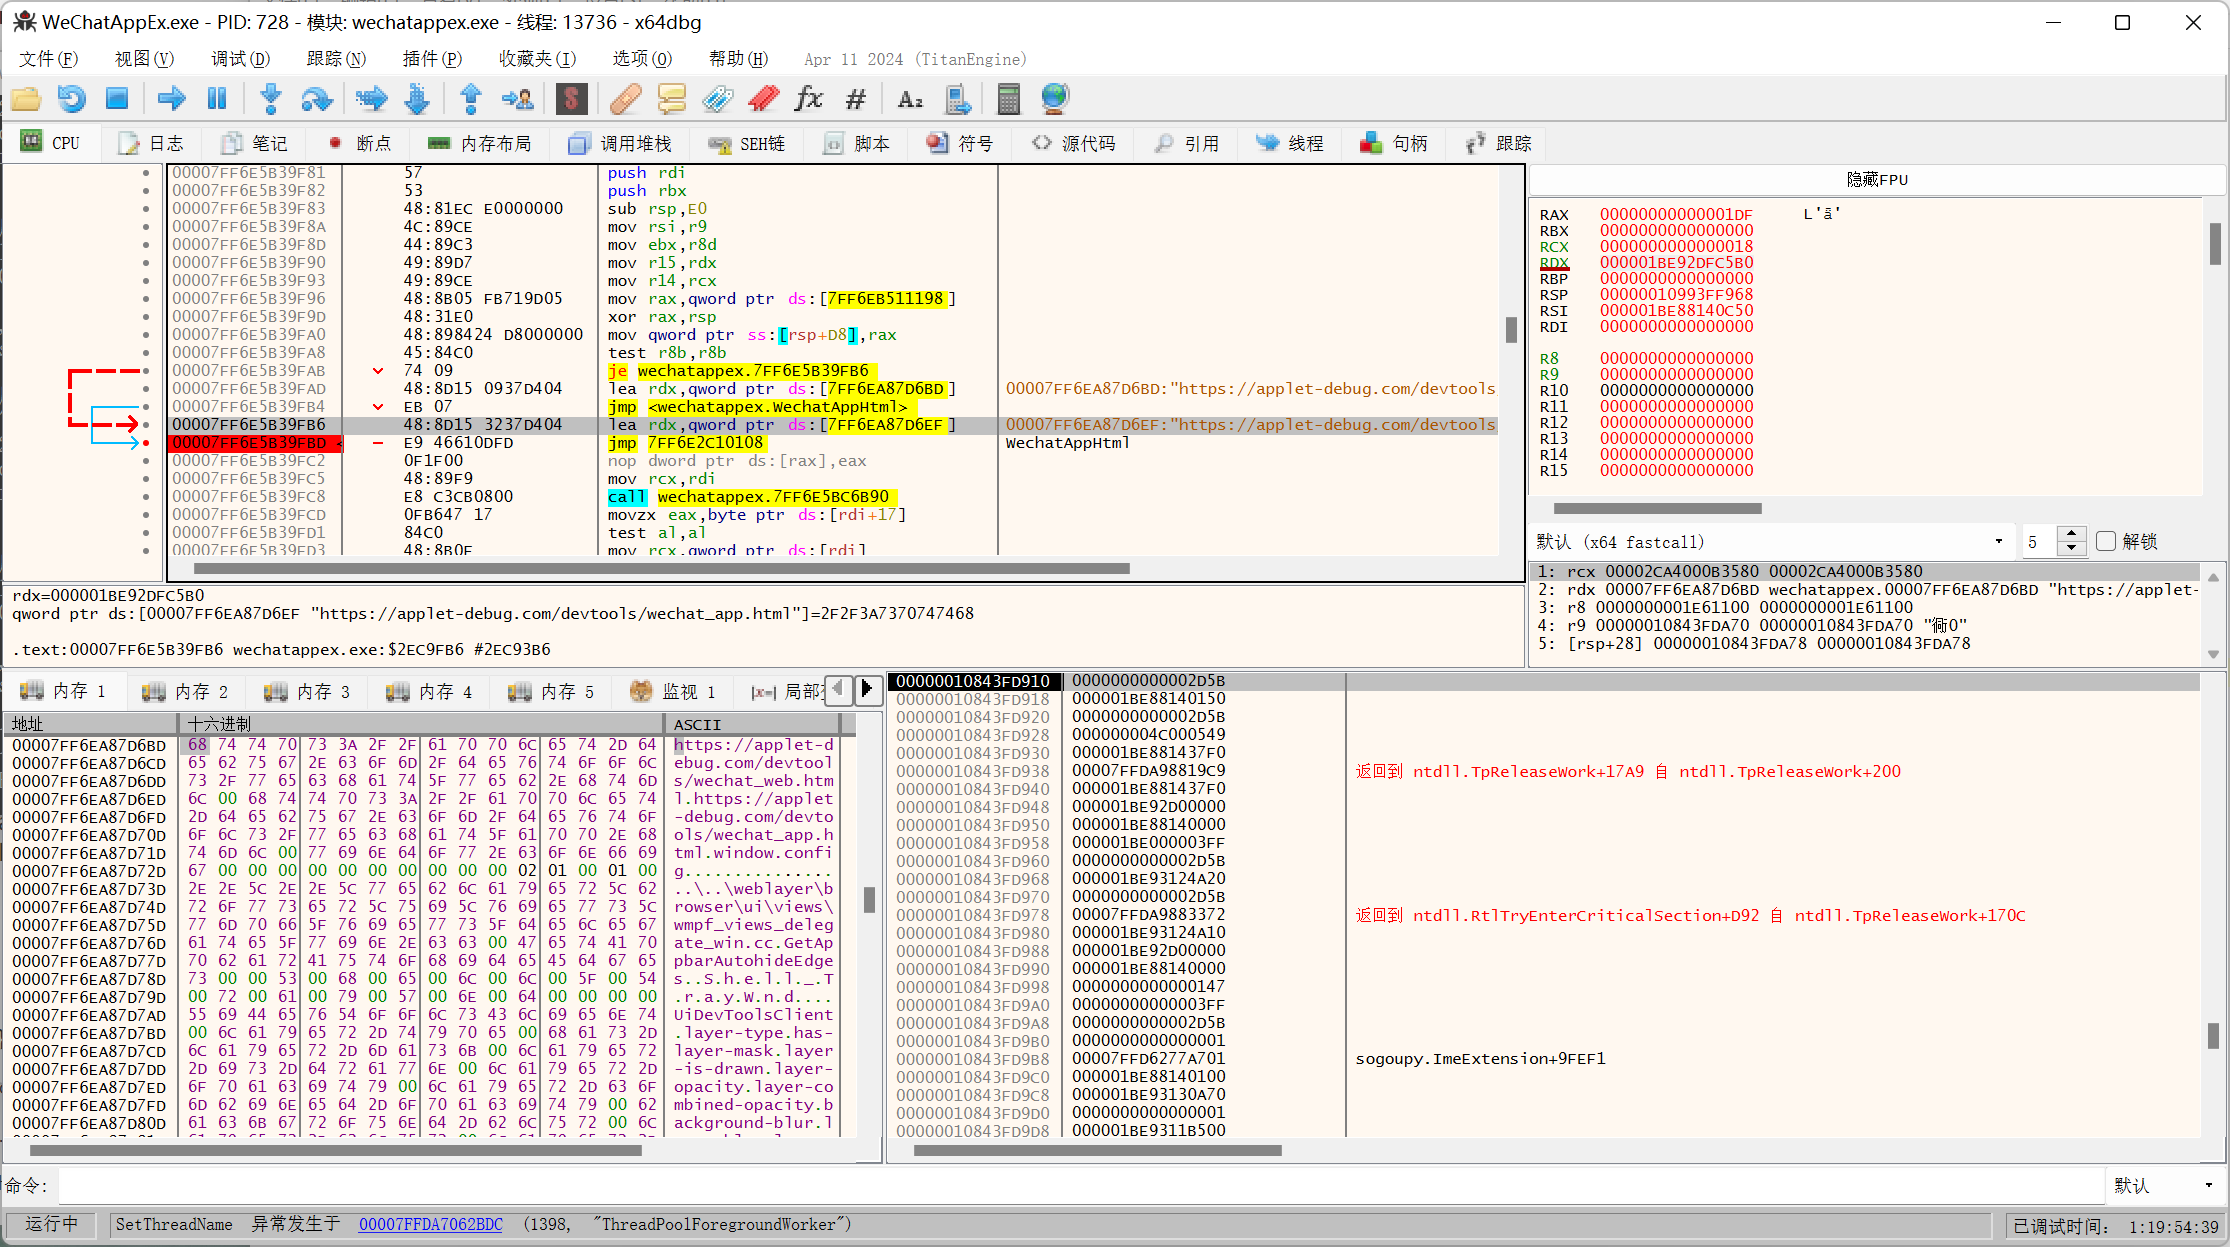Screen dimensions: 2230x1247
Task: Open the 插件(P) menu
Action: coord(432,59)
